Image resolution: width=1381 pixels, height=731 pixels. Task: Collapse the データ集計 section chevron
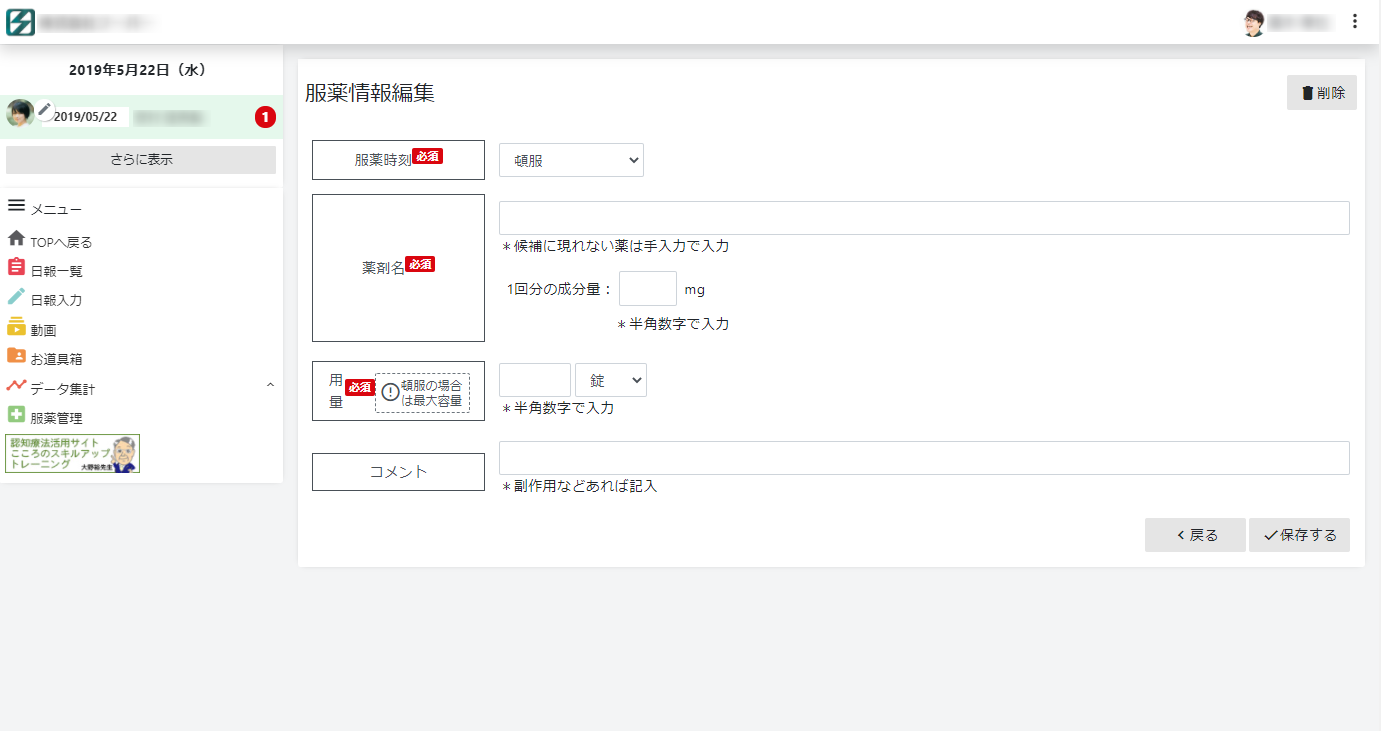(270, 386)
